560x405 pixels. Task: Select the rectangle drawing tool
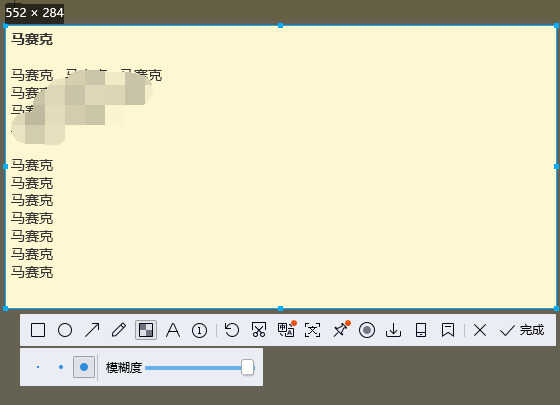(38, 330)
